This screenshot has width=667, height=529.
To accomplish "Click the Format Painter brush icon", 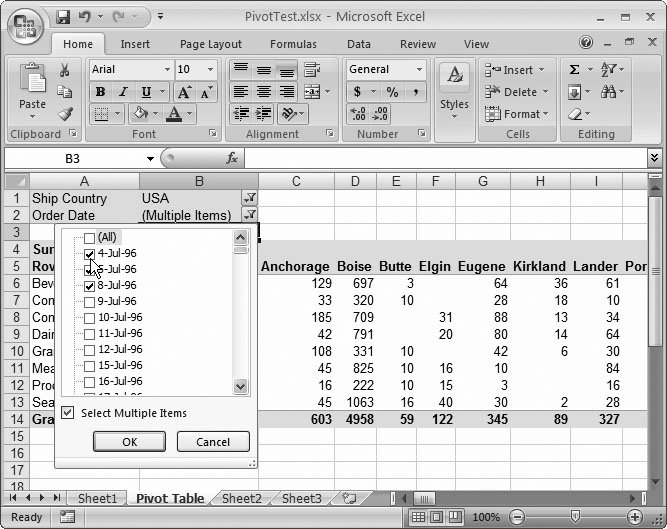I will click(65, 114).
